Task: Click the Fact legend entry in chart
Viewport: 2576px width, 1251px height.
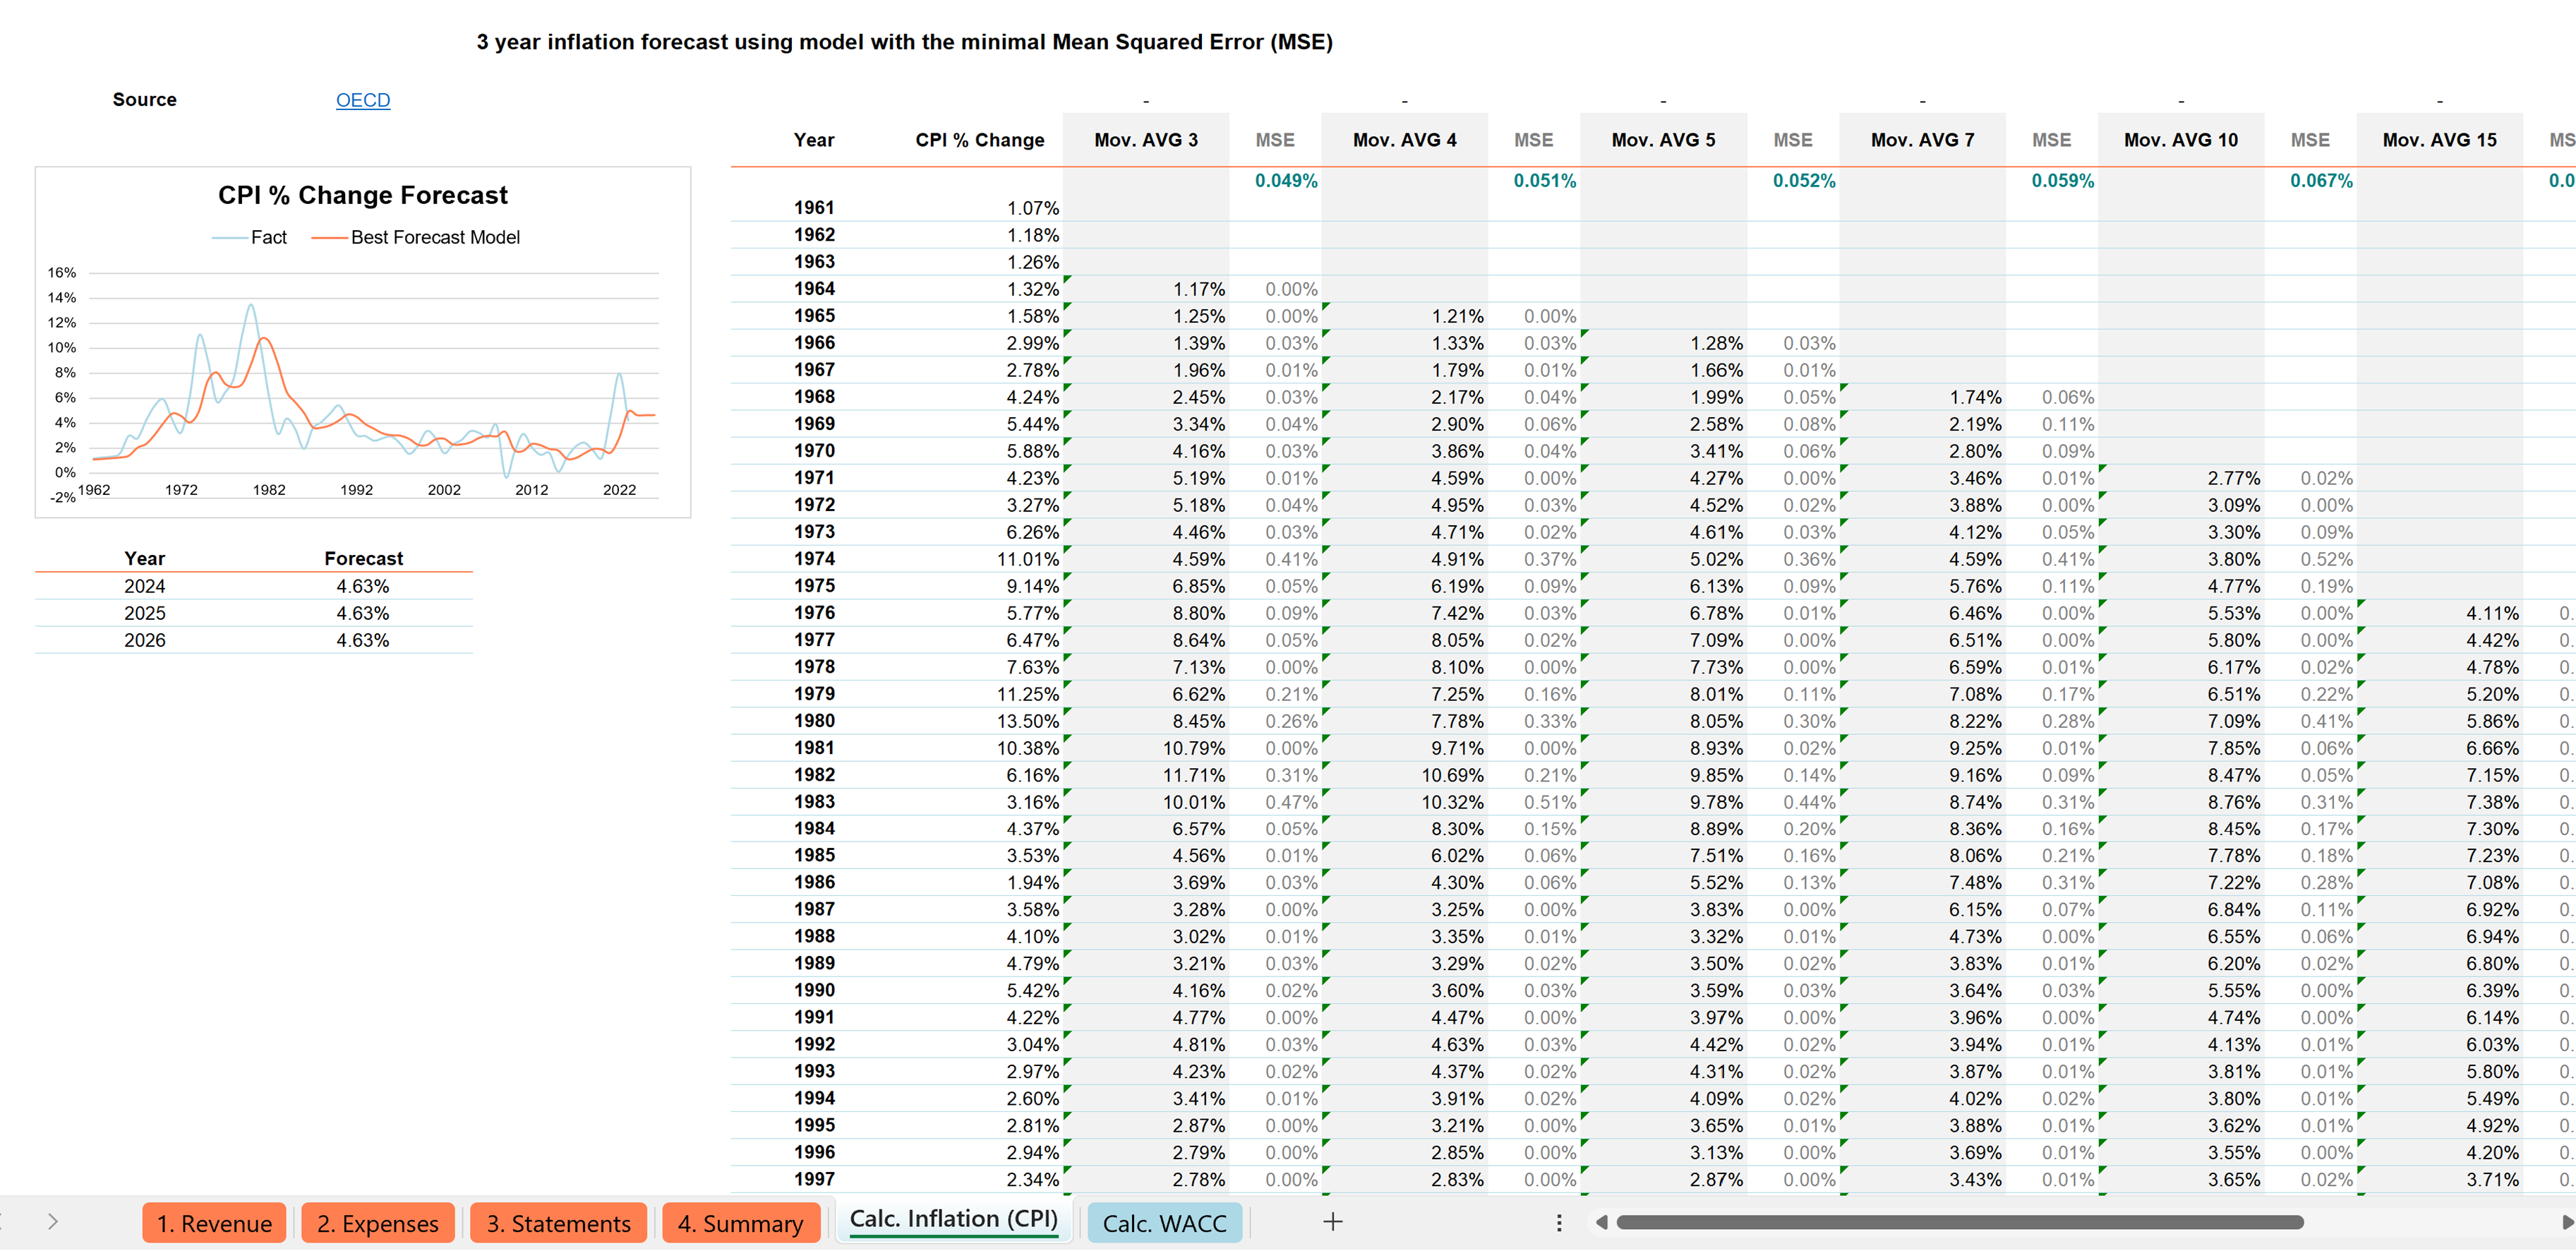Action: coord(249,237)
